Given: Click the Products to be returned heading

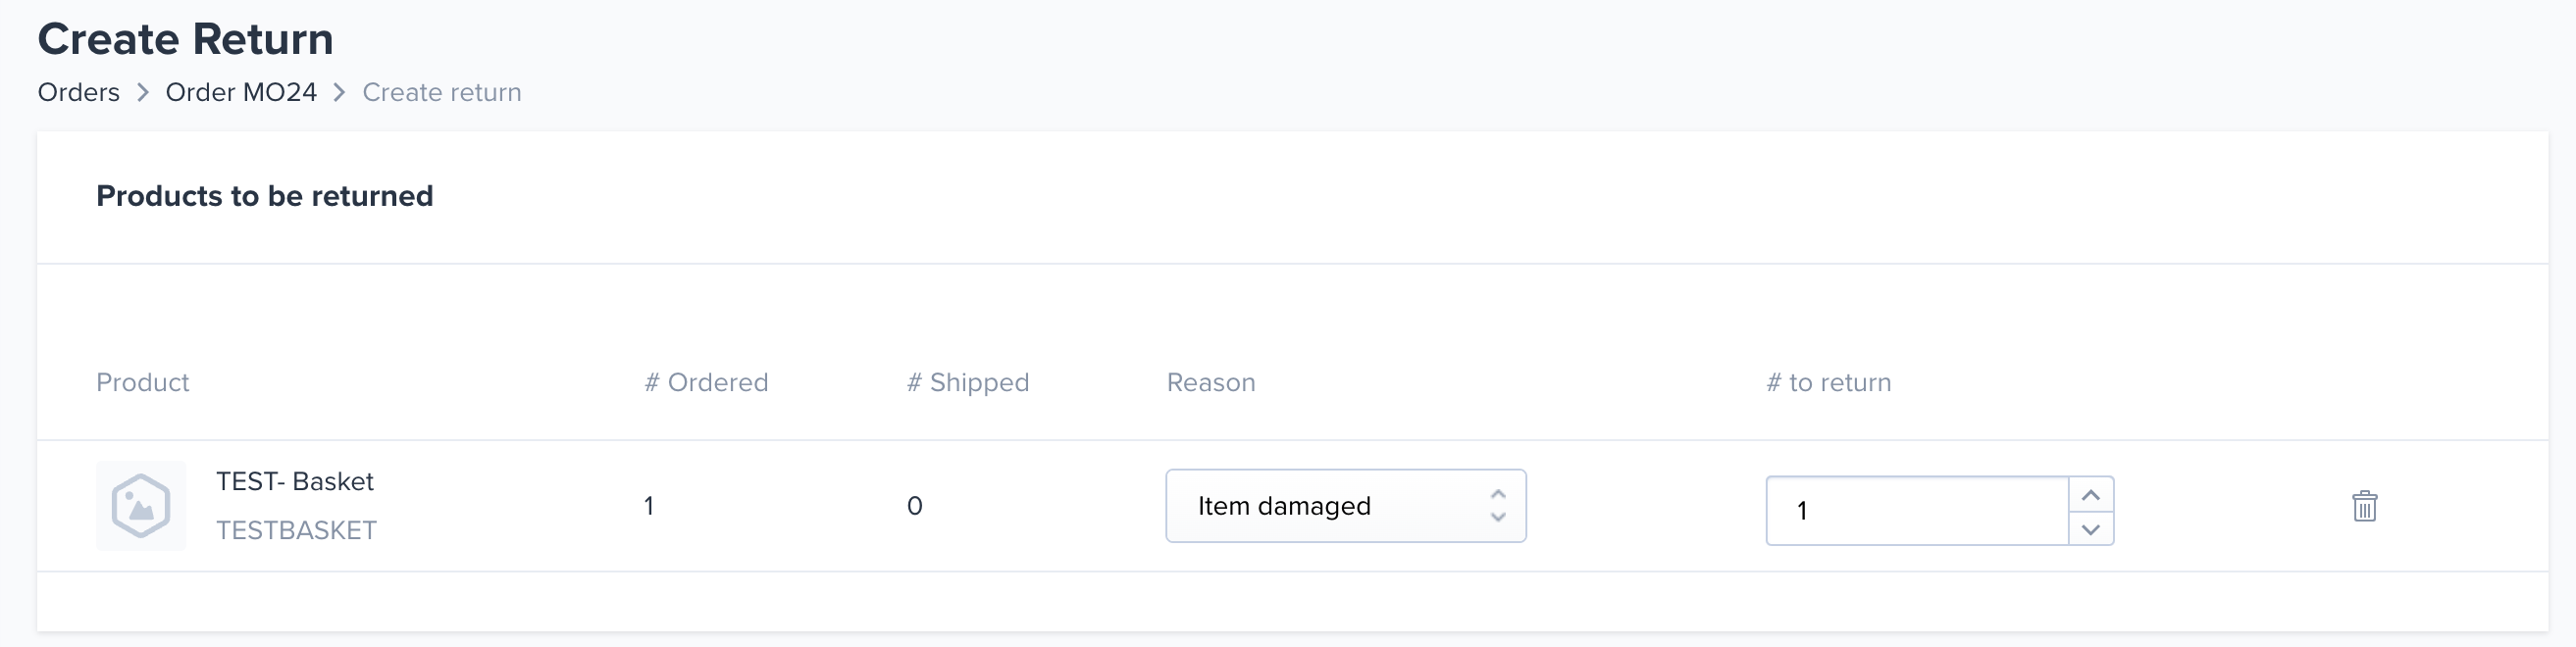Looking at the screenshot, I should tap(265, 196).
